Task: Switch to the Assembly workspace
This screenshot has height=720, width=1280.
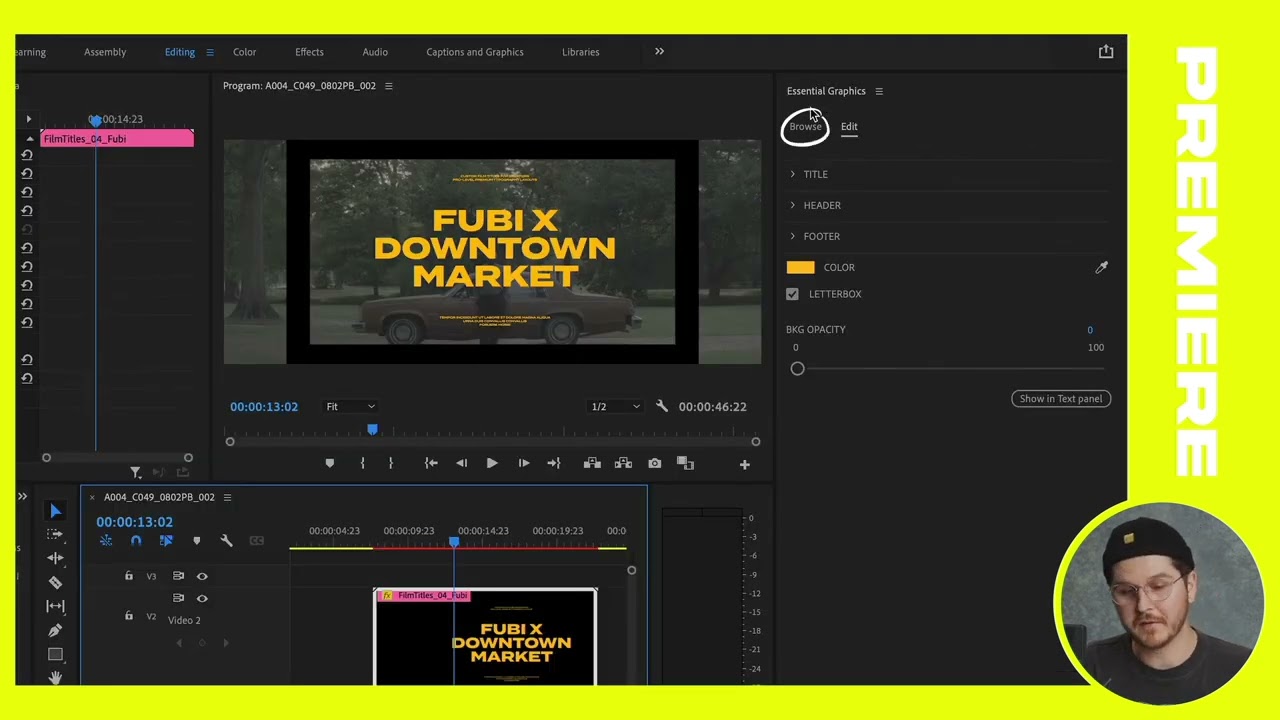Action: 105,52
